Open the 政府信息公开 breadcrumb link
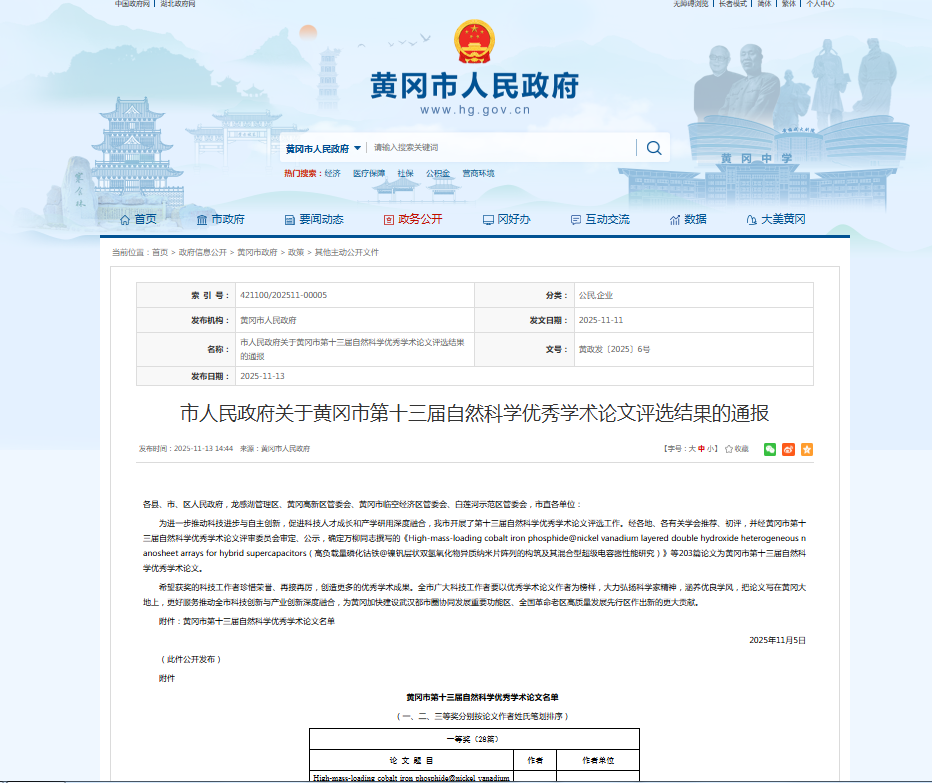The width and height of the screenshot is (932, 783). (x=202, y=253)
